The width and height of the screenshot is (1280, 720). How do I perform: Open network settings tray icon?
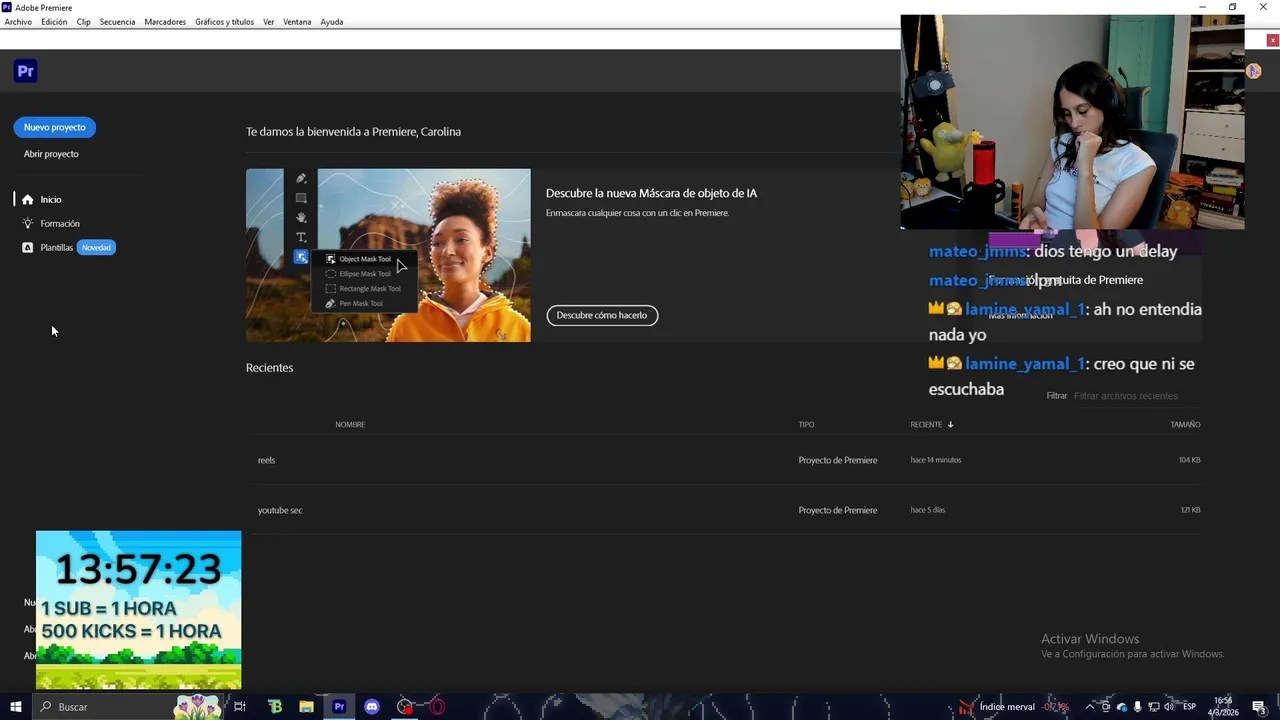[1153, 707]
